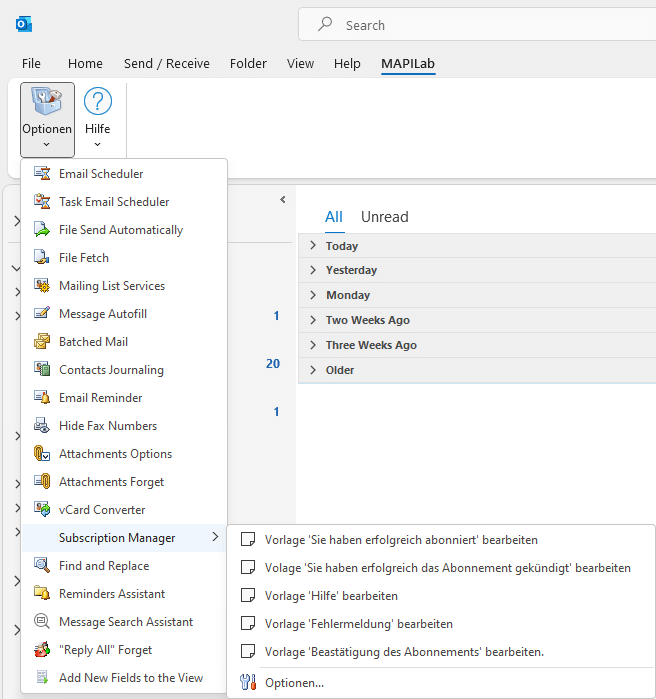This screenshot has height=699, width=656.
Task: Select the Reminders Assistant menu entry
Action: point(124,593)
